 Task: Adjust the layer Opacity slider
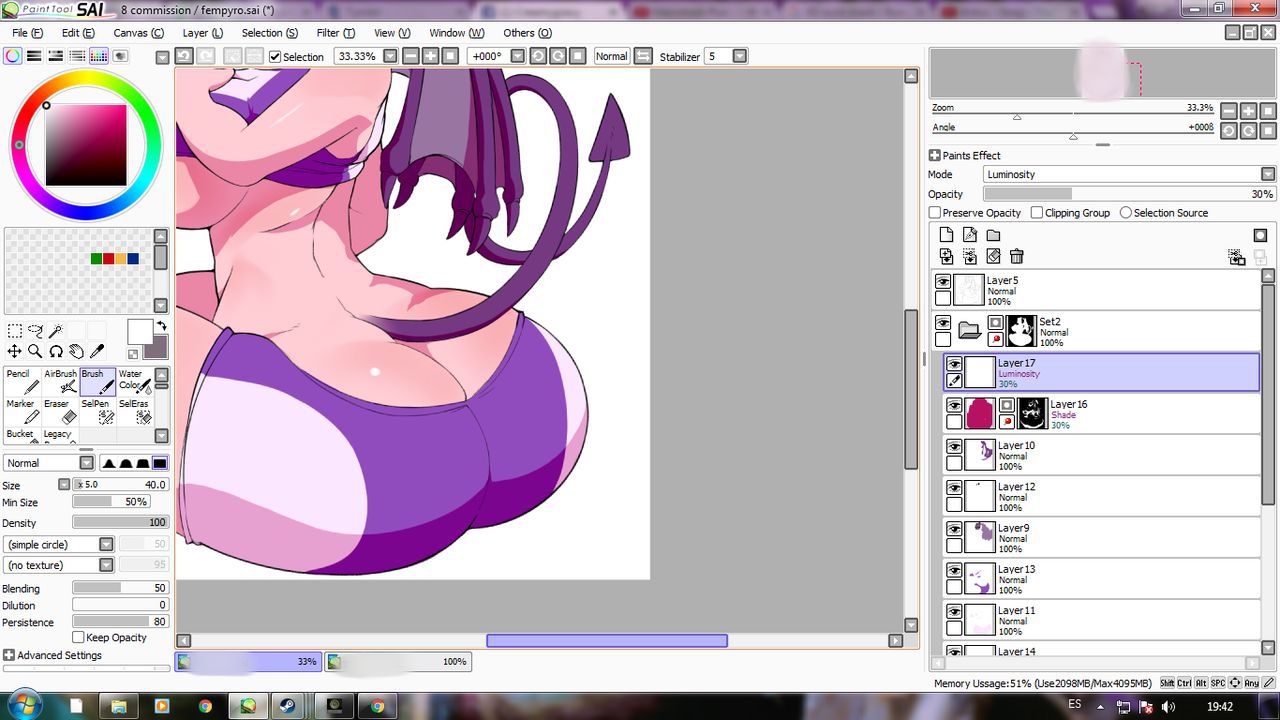click(1129, 194)
